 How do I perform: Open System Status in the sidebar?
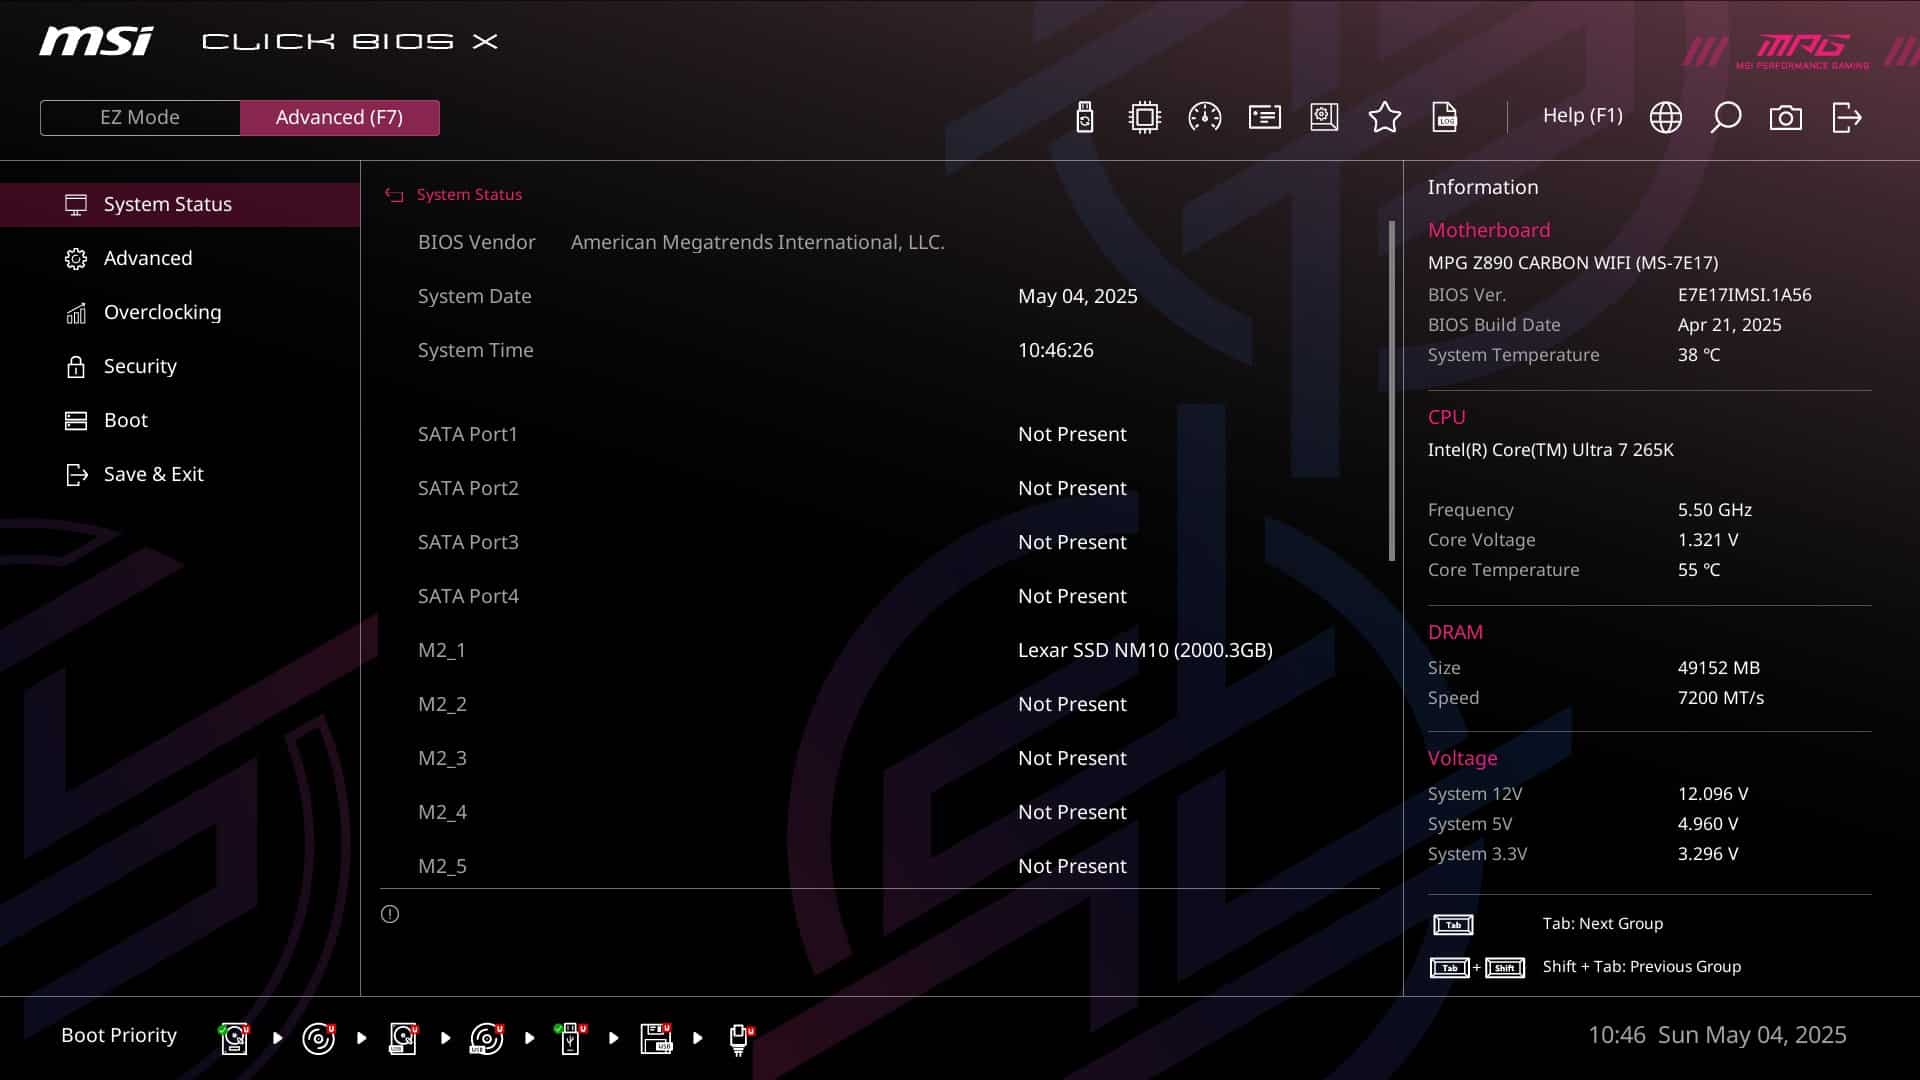[x=180, y=204]
